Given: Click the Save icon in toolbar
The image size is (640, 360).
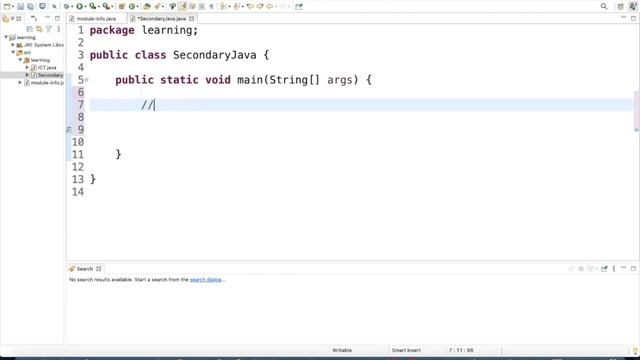Looking at the screenshot, I should [x=20, y=7].
